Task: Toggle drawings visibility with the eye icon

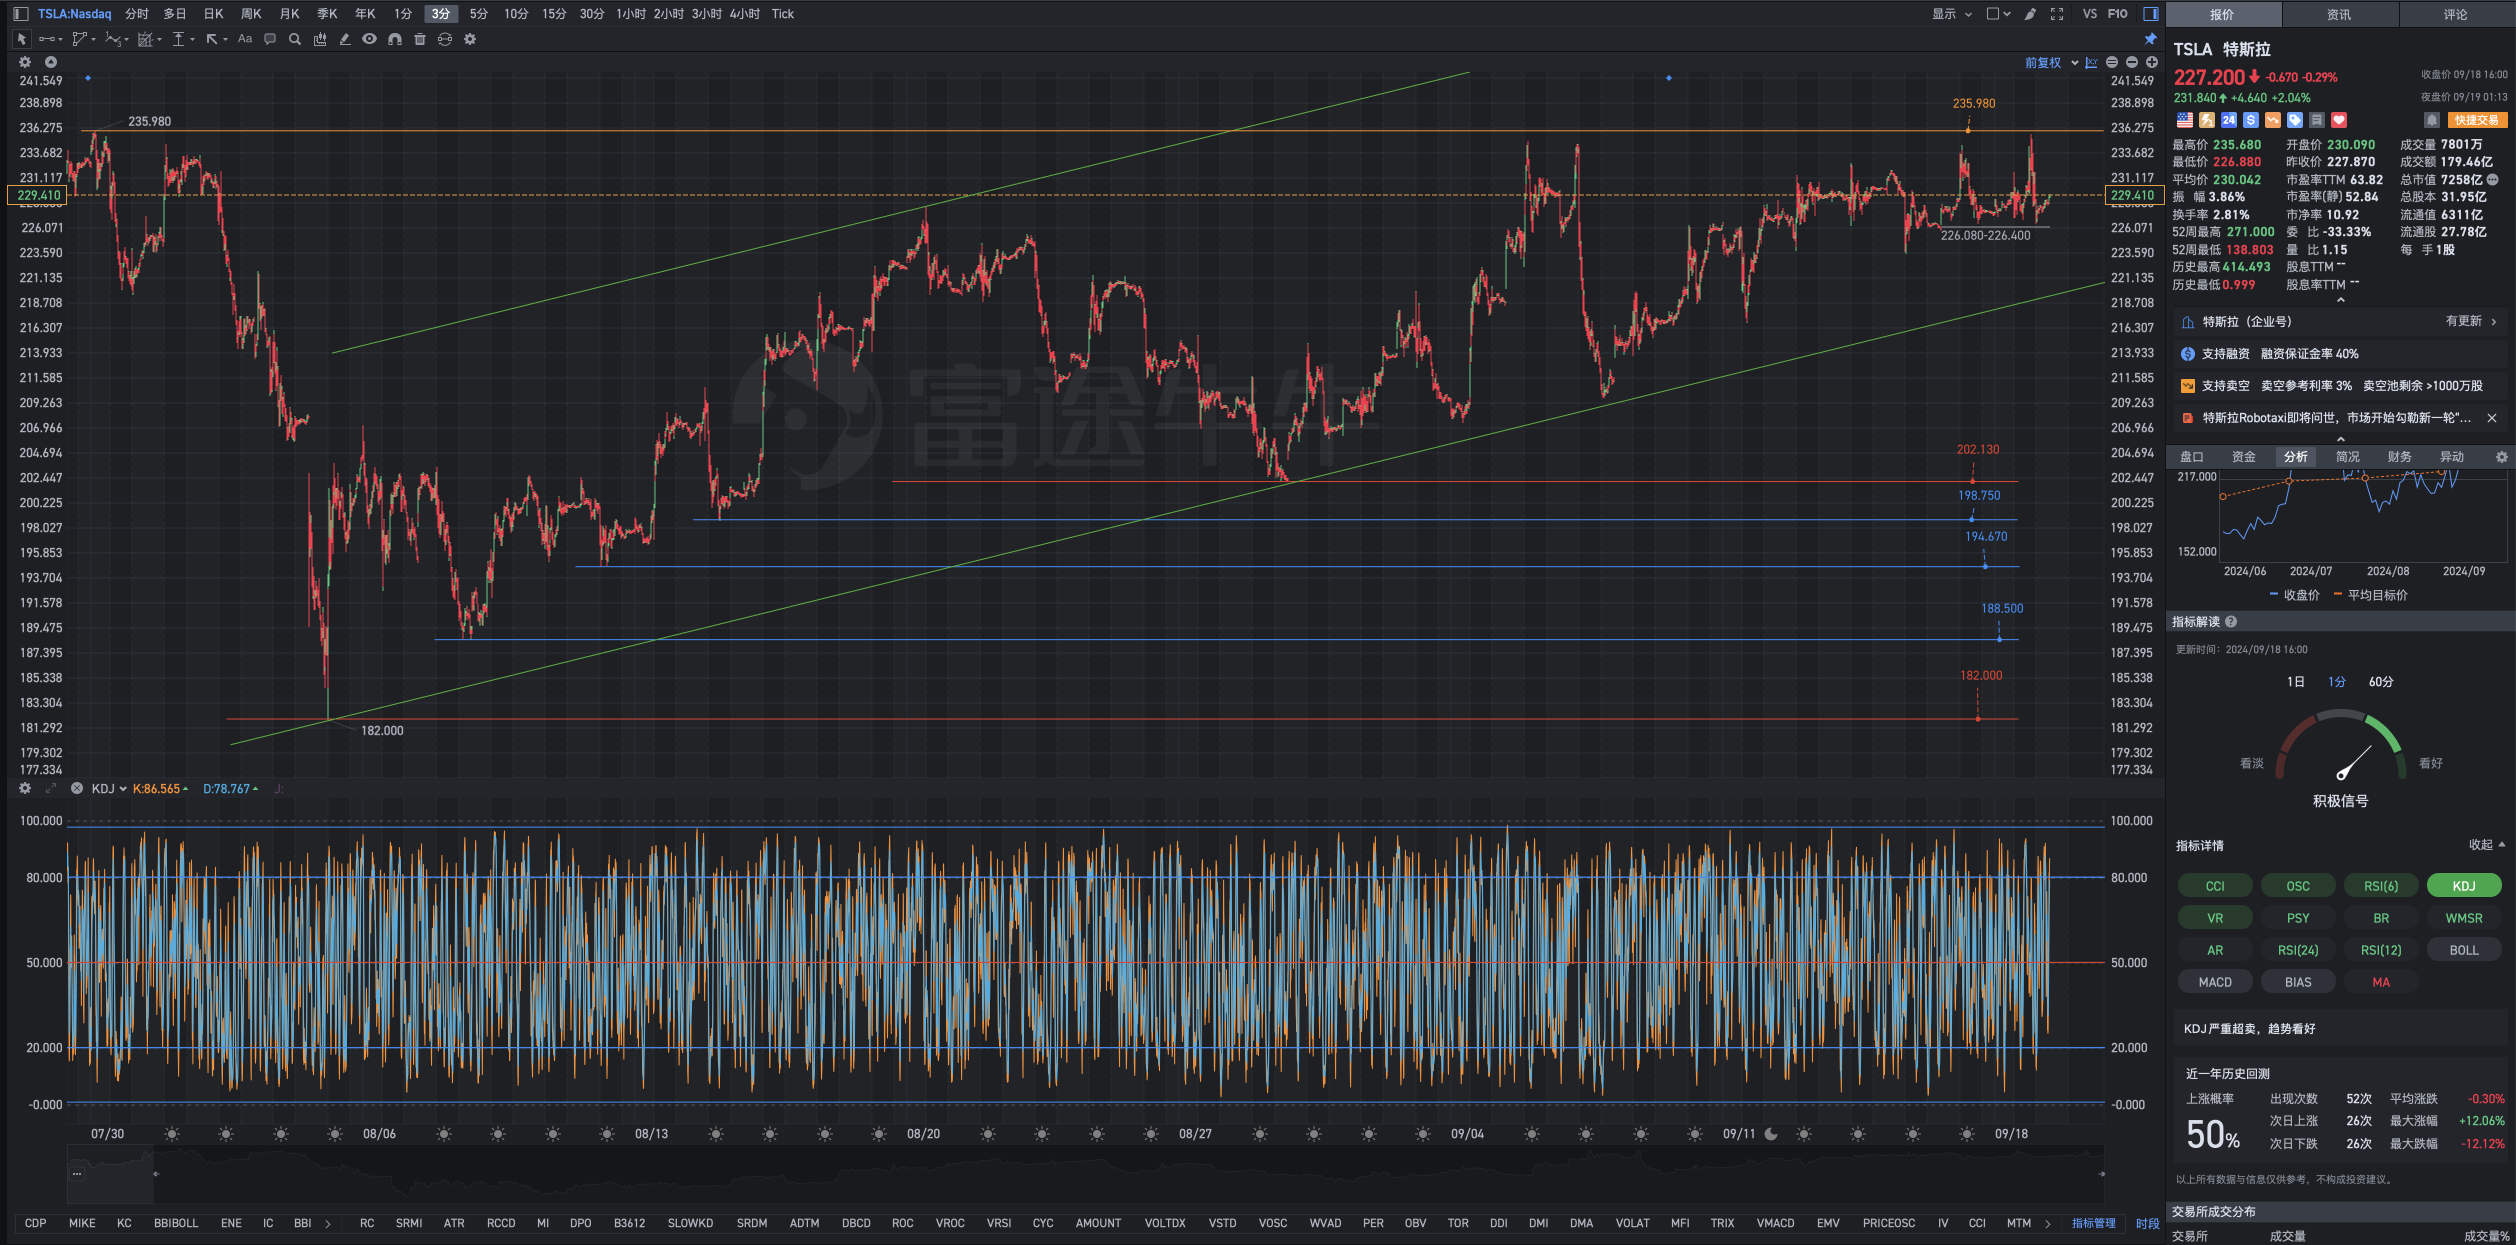Action: click(370, 39)
